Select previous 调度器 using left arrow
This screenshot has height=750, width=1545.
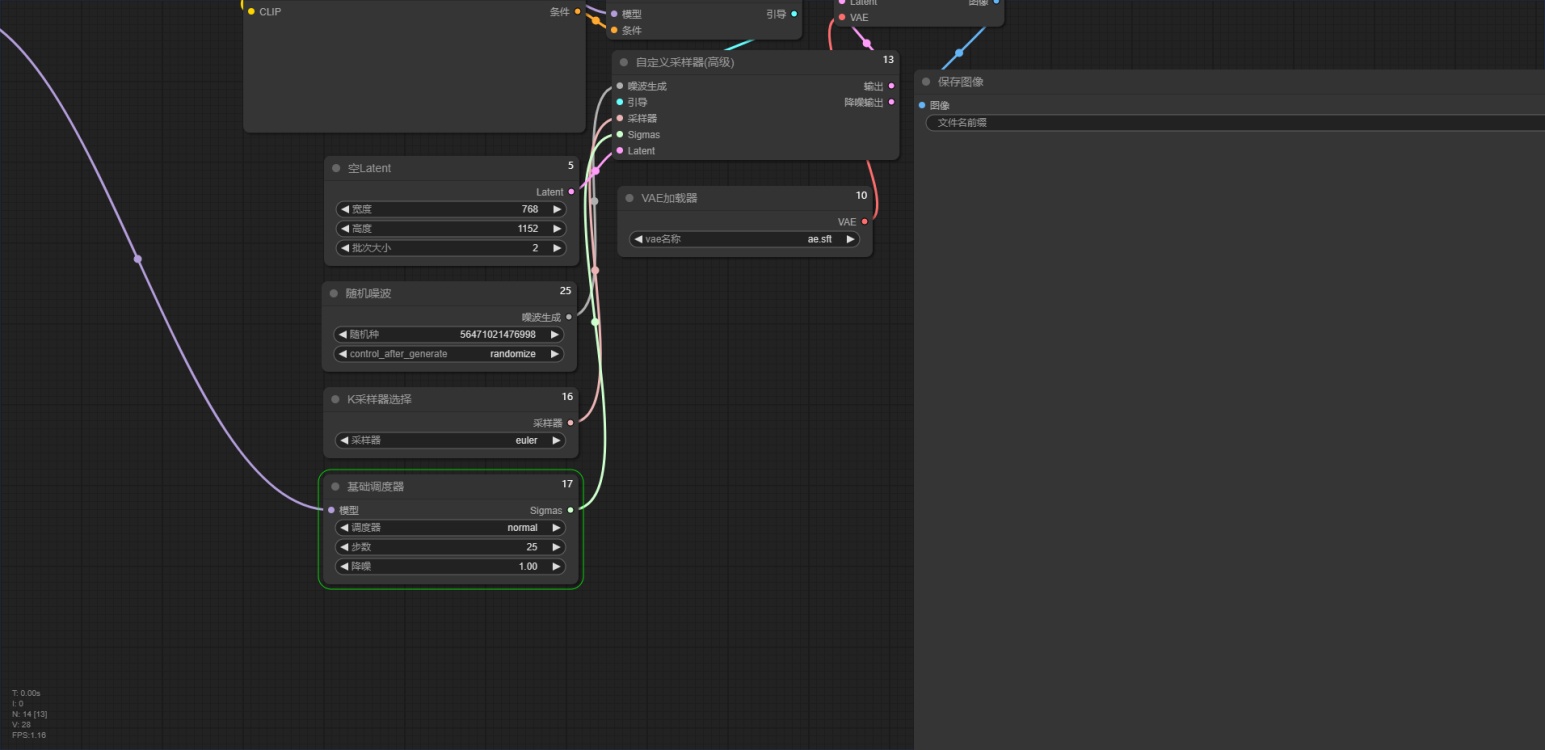[x=344, y=528]
